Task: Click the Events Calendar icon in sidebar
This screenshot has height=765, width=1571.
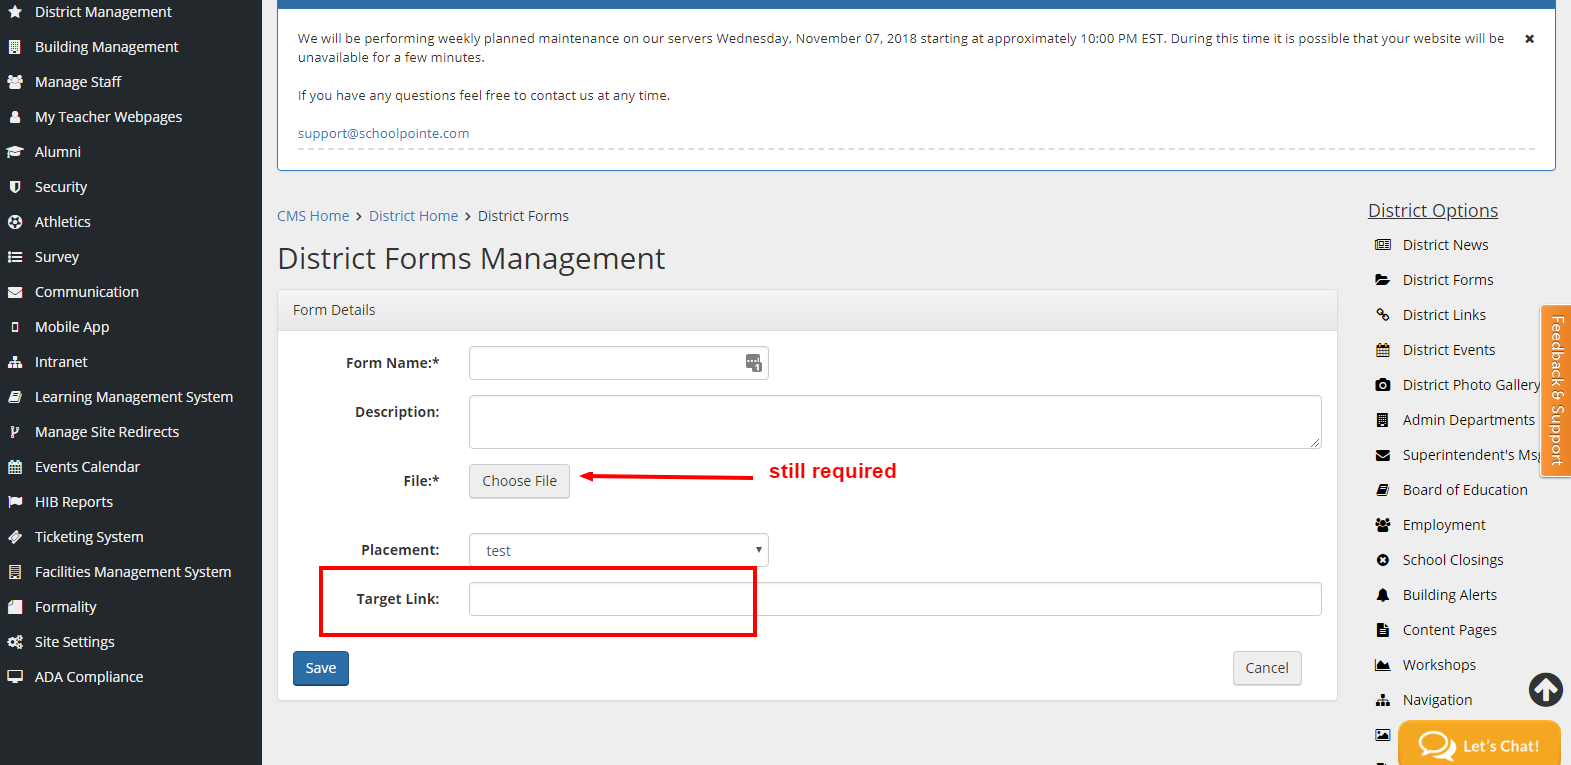Action: (15, 467)
